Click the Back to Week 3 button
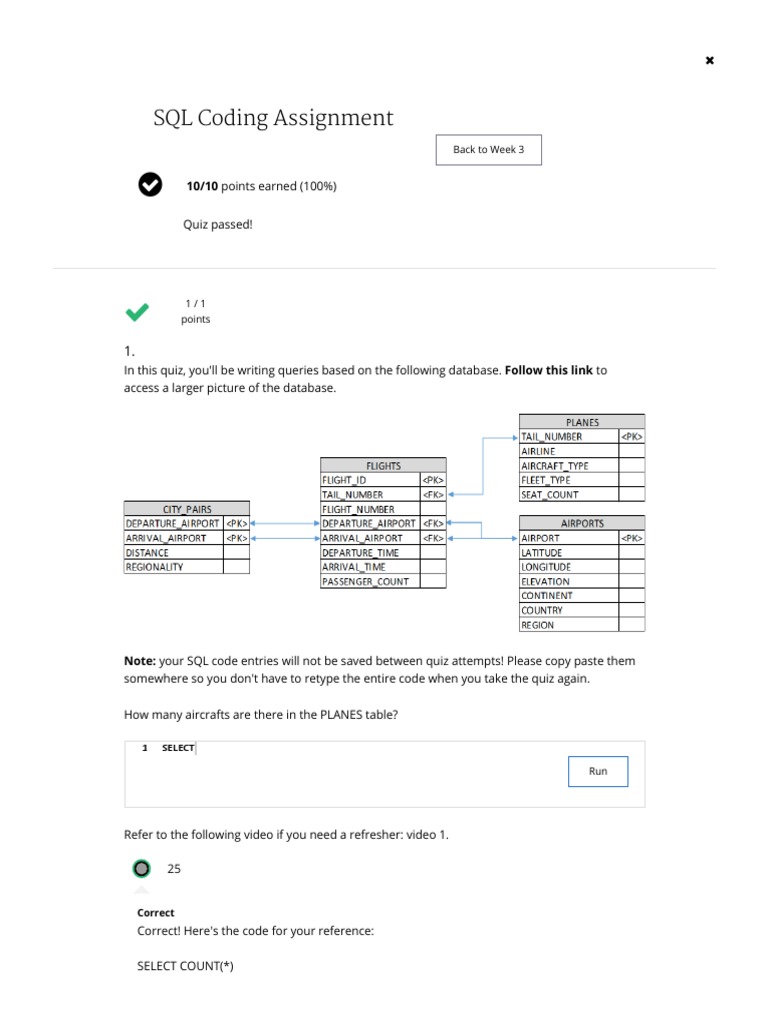This screenshot has height=1024, width=768. pos(489,150)
